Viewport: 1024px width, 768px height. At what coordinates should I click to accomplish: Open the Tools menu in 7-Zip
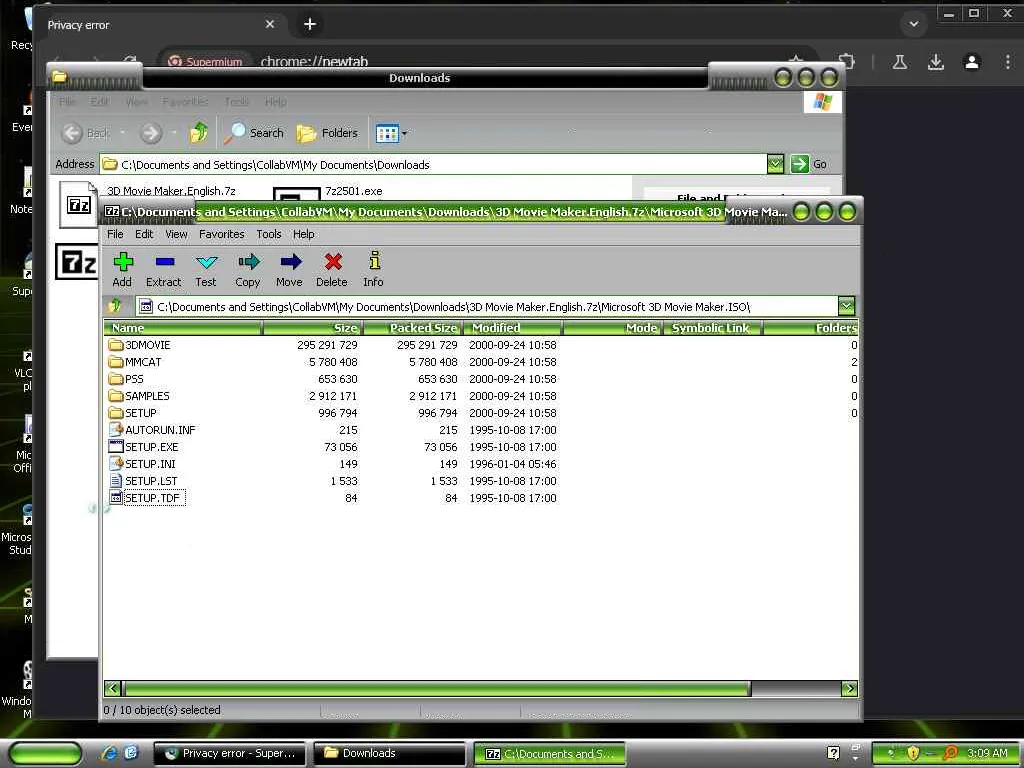coord(268,234)
